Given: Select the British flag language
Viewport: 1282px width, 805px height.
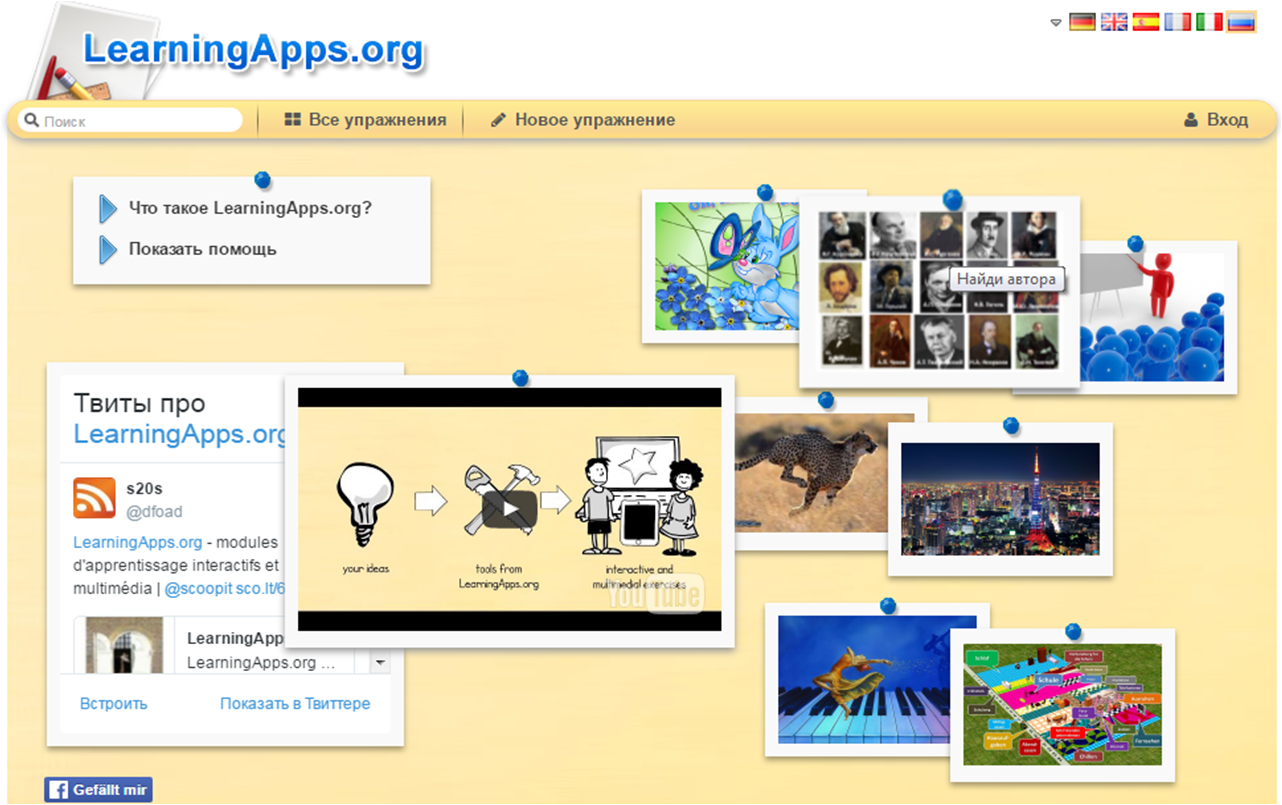Looking at the screenshot, I should (1114, 21).
